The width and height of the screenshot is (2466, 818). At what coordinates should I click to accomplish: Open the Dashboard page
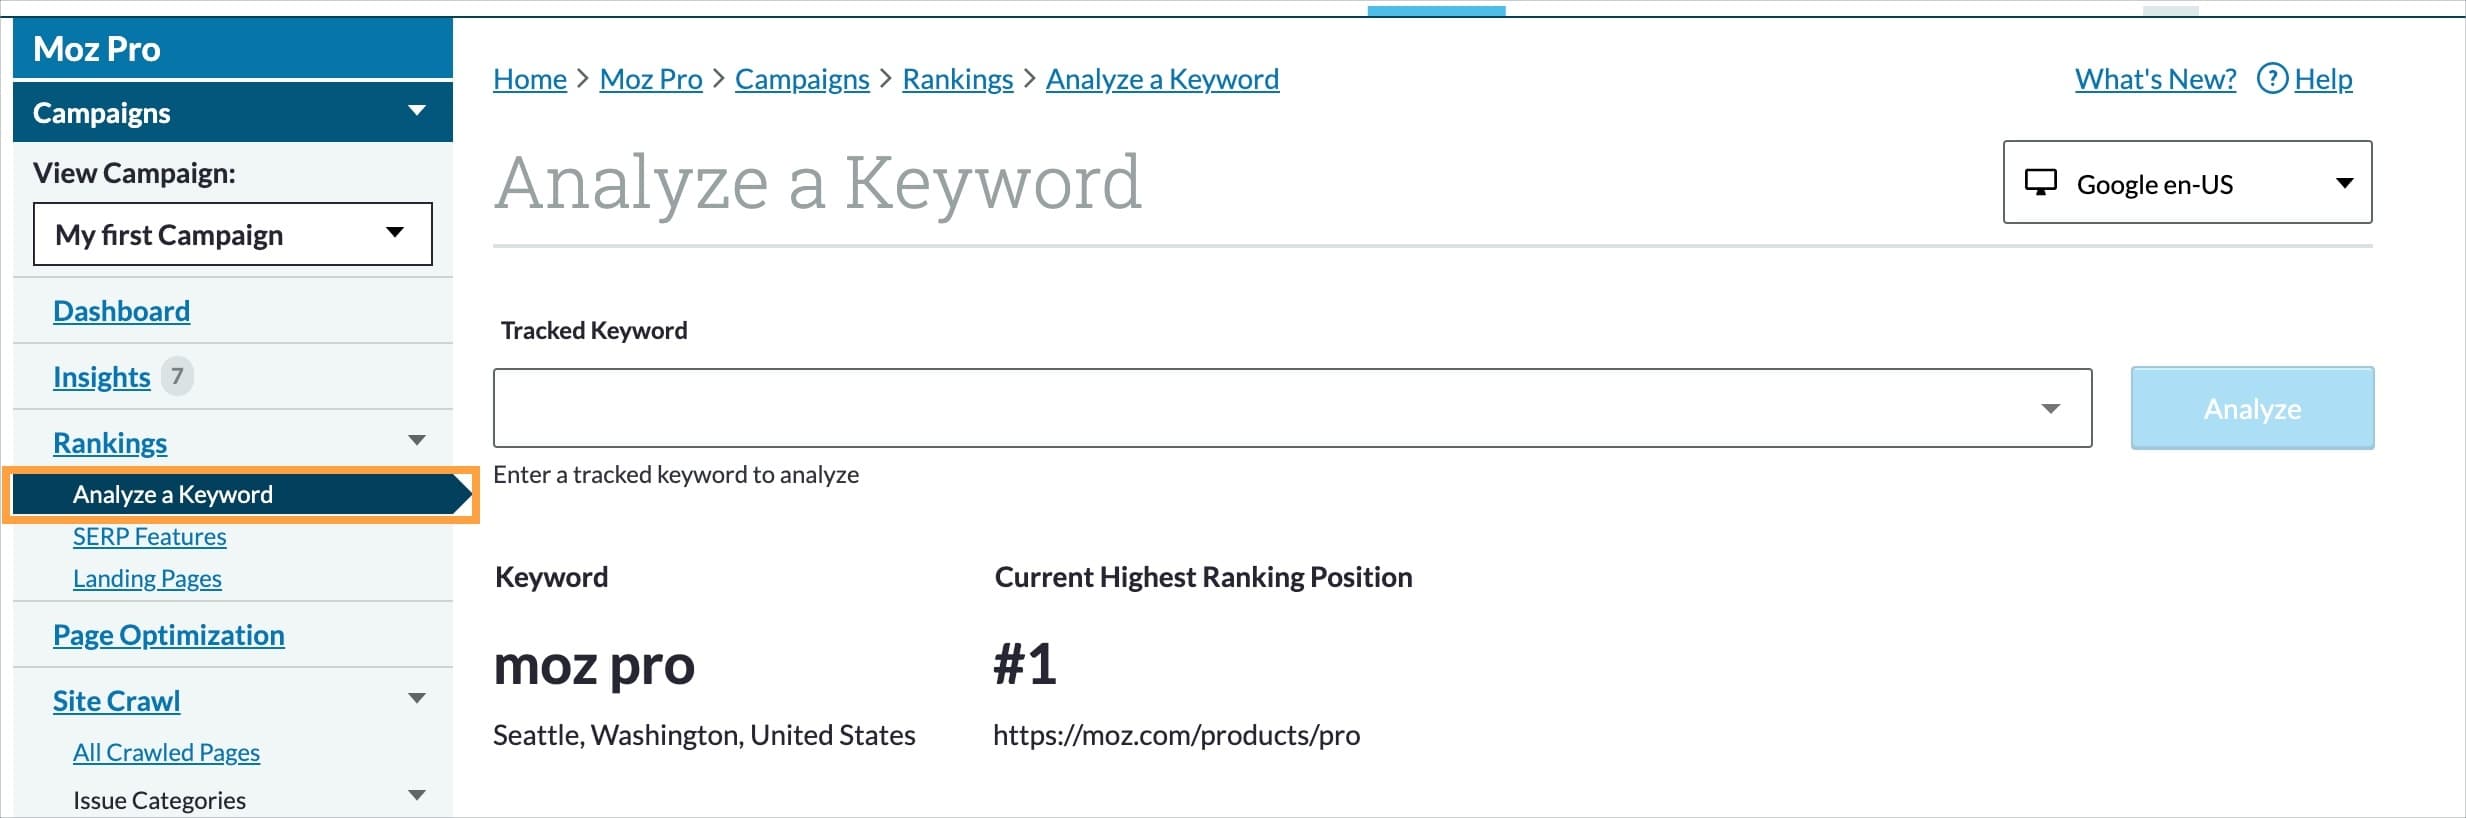point(122,310)
